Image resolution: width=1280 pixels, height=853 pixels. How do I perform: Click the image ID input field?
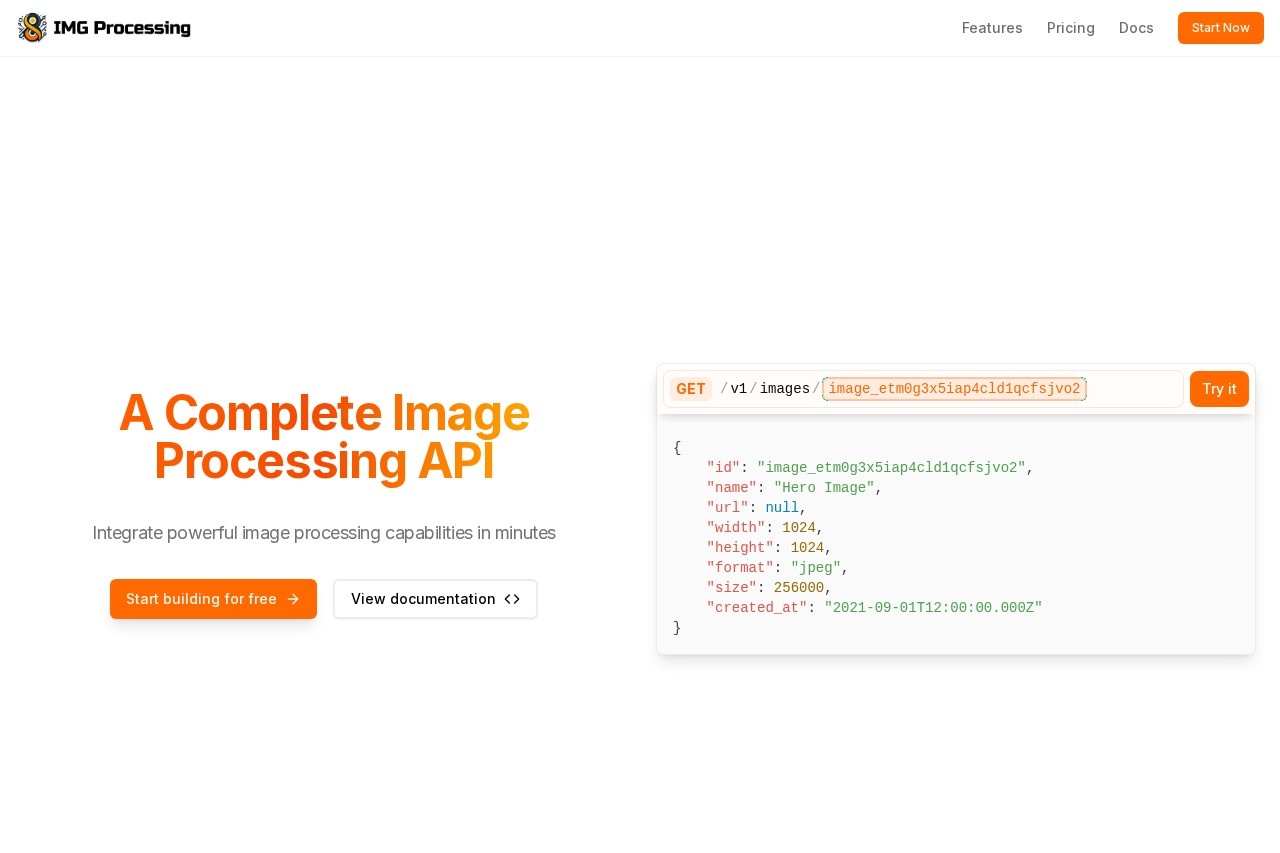coord(953,389)
